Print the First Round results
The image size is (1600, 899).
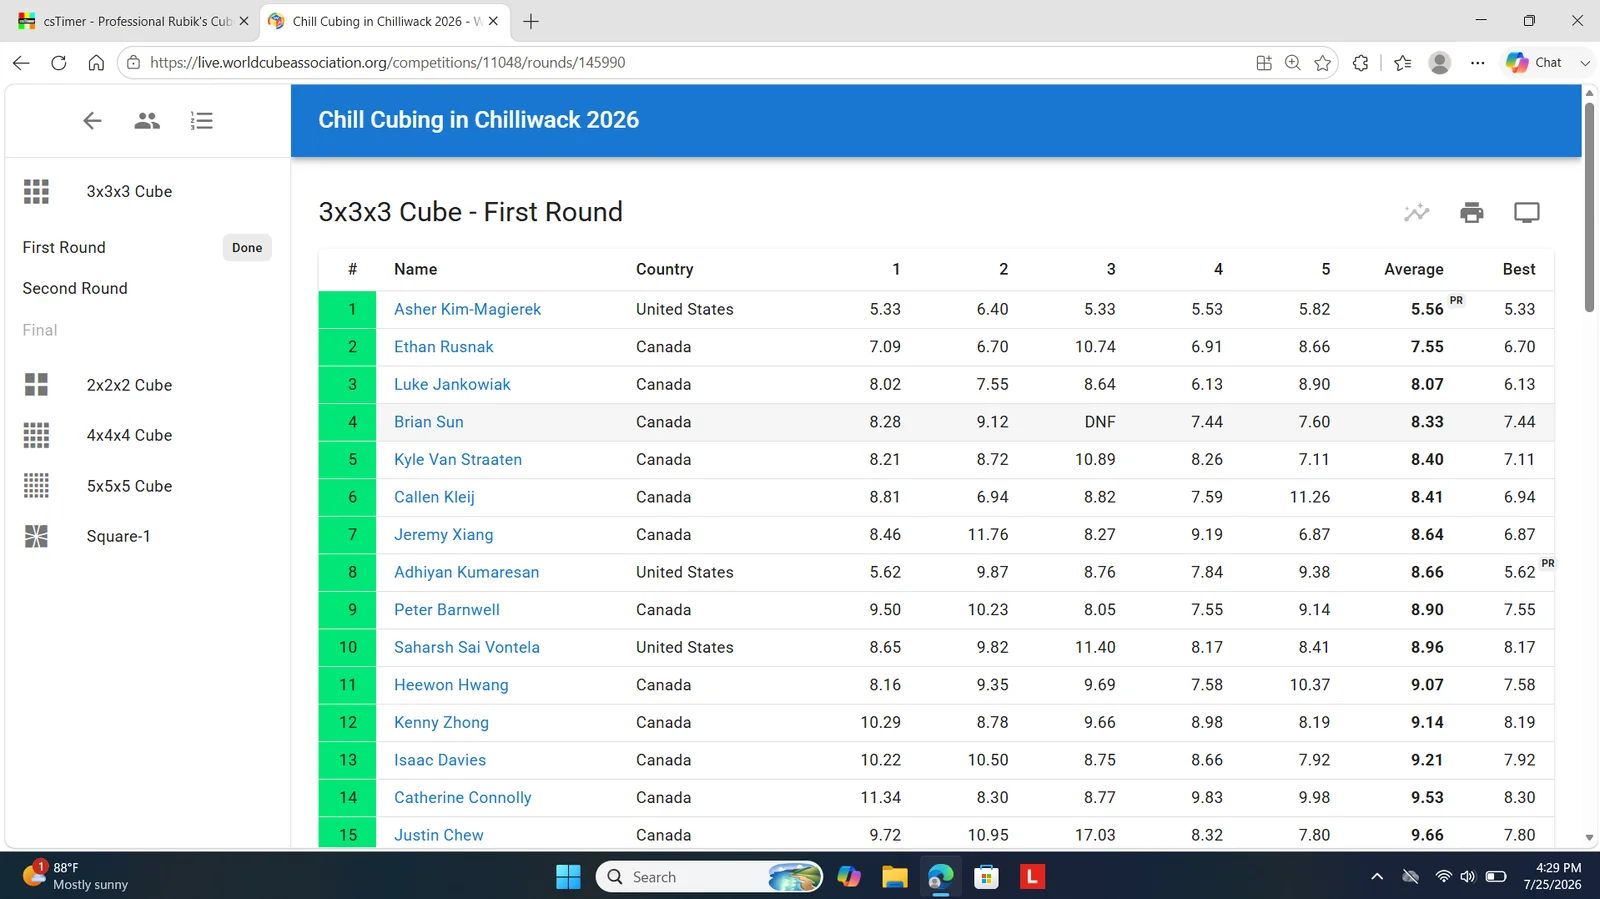[x=1472, y=212]
